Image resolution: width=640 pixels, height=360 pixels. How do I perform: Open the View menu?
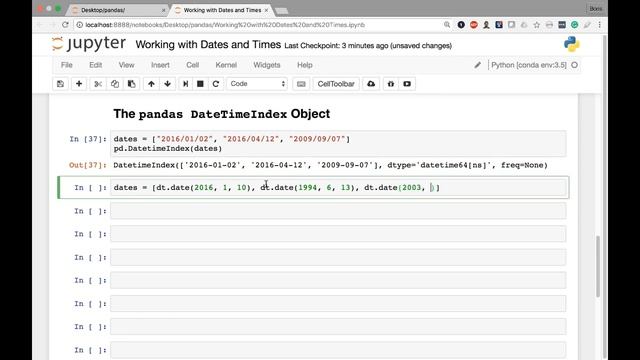tap(126, 65)
